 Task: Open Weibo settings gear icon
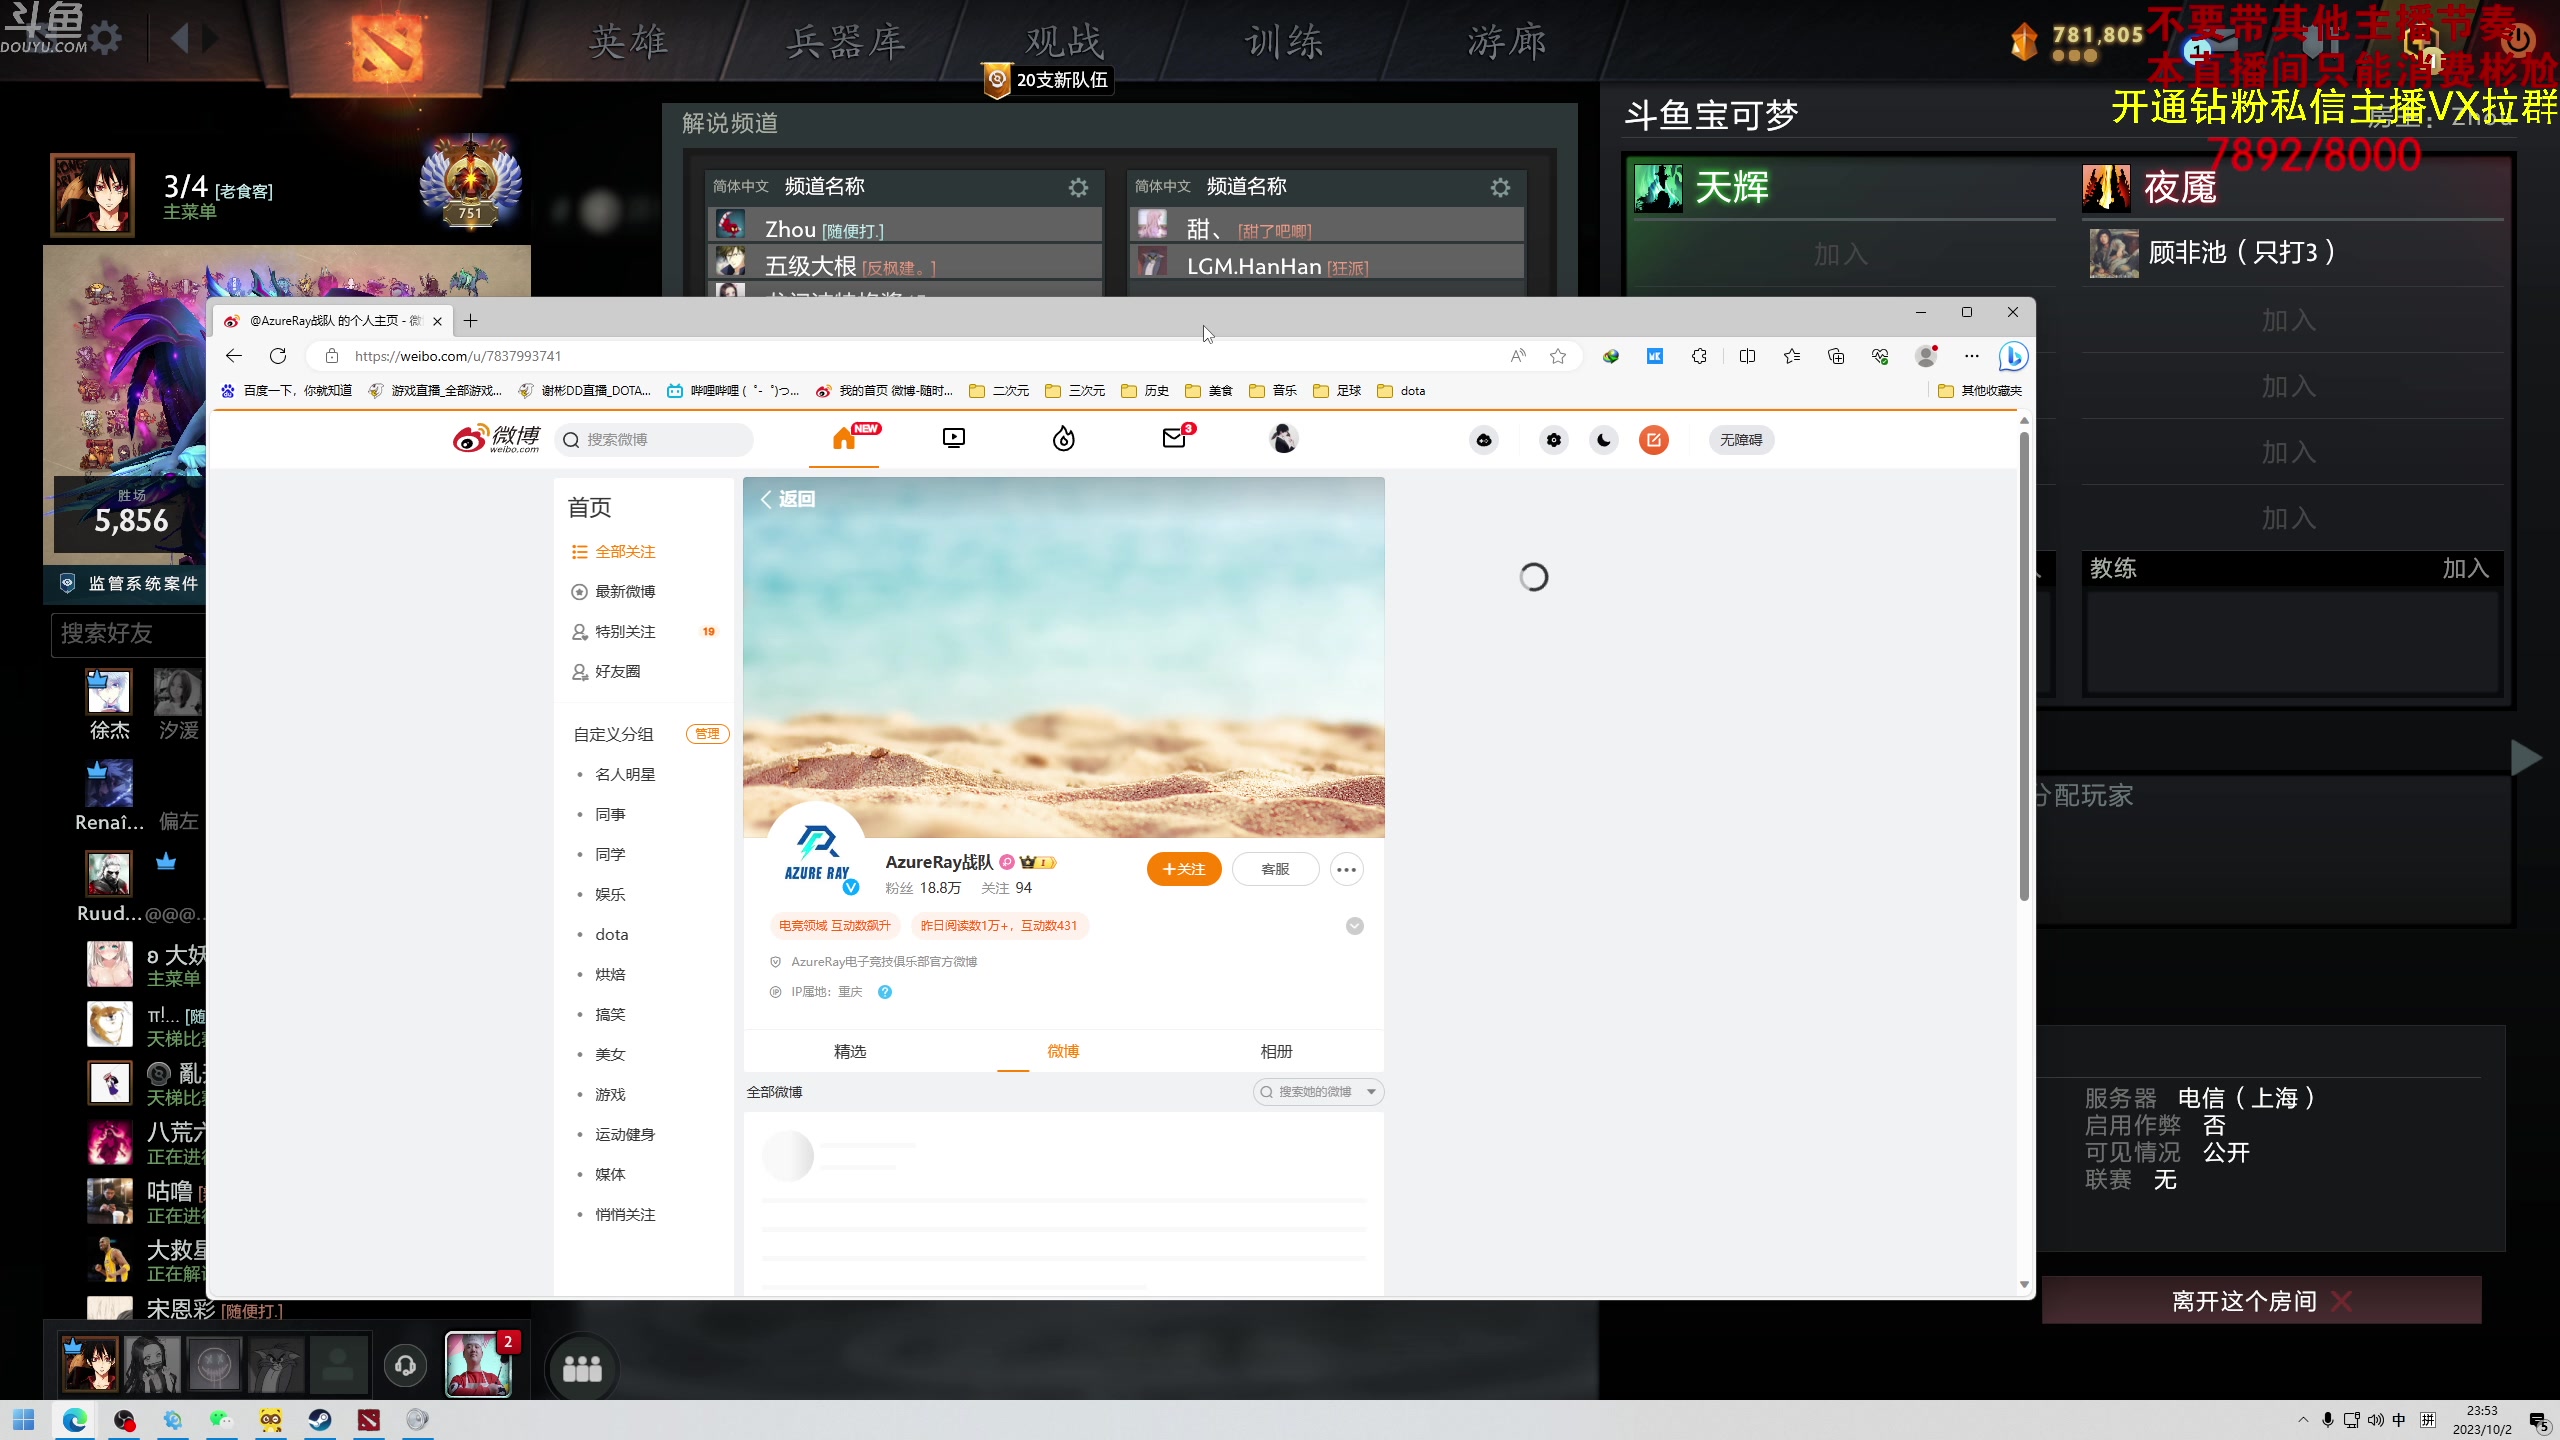pyautogui.click(x=1554, y=440)
